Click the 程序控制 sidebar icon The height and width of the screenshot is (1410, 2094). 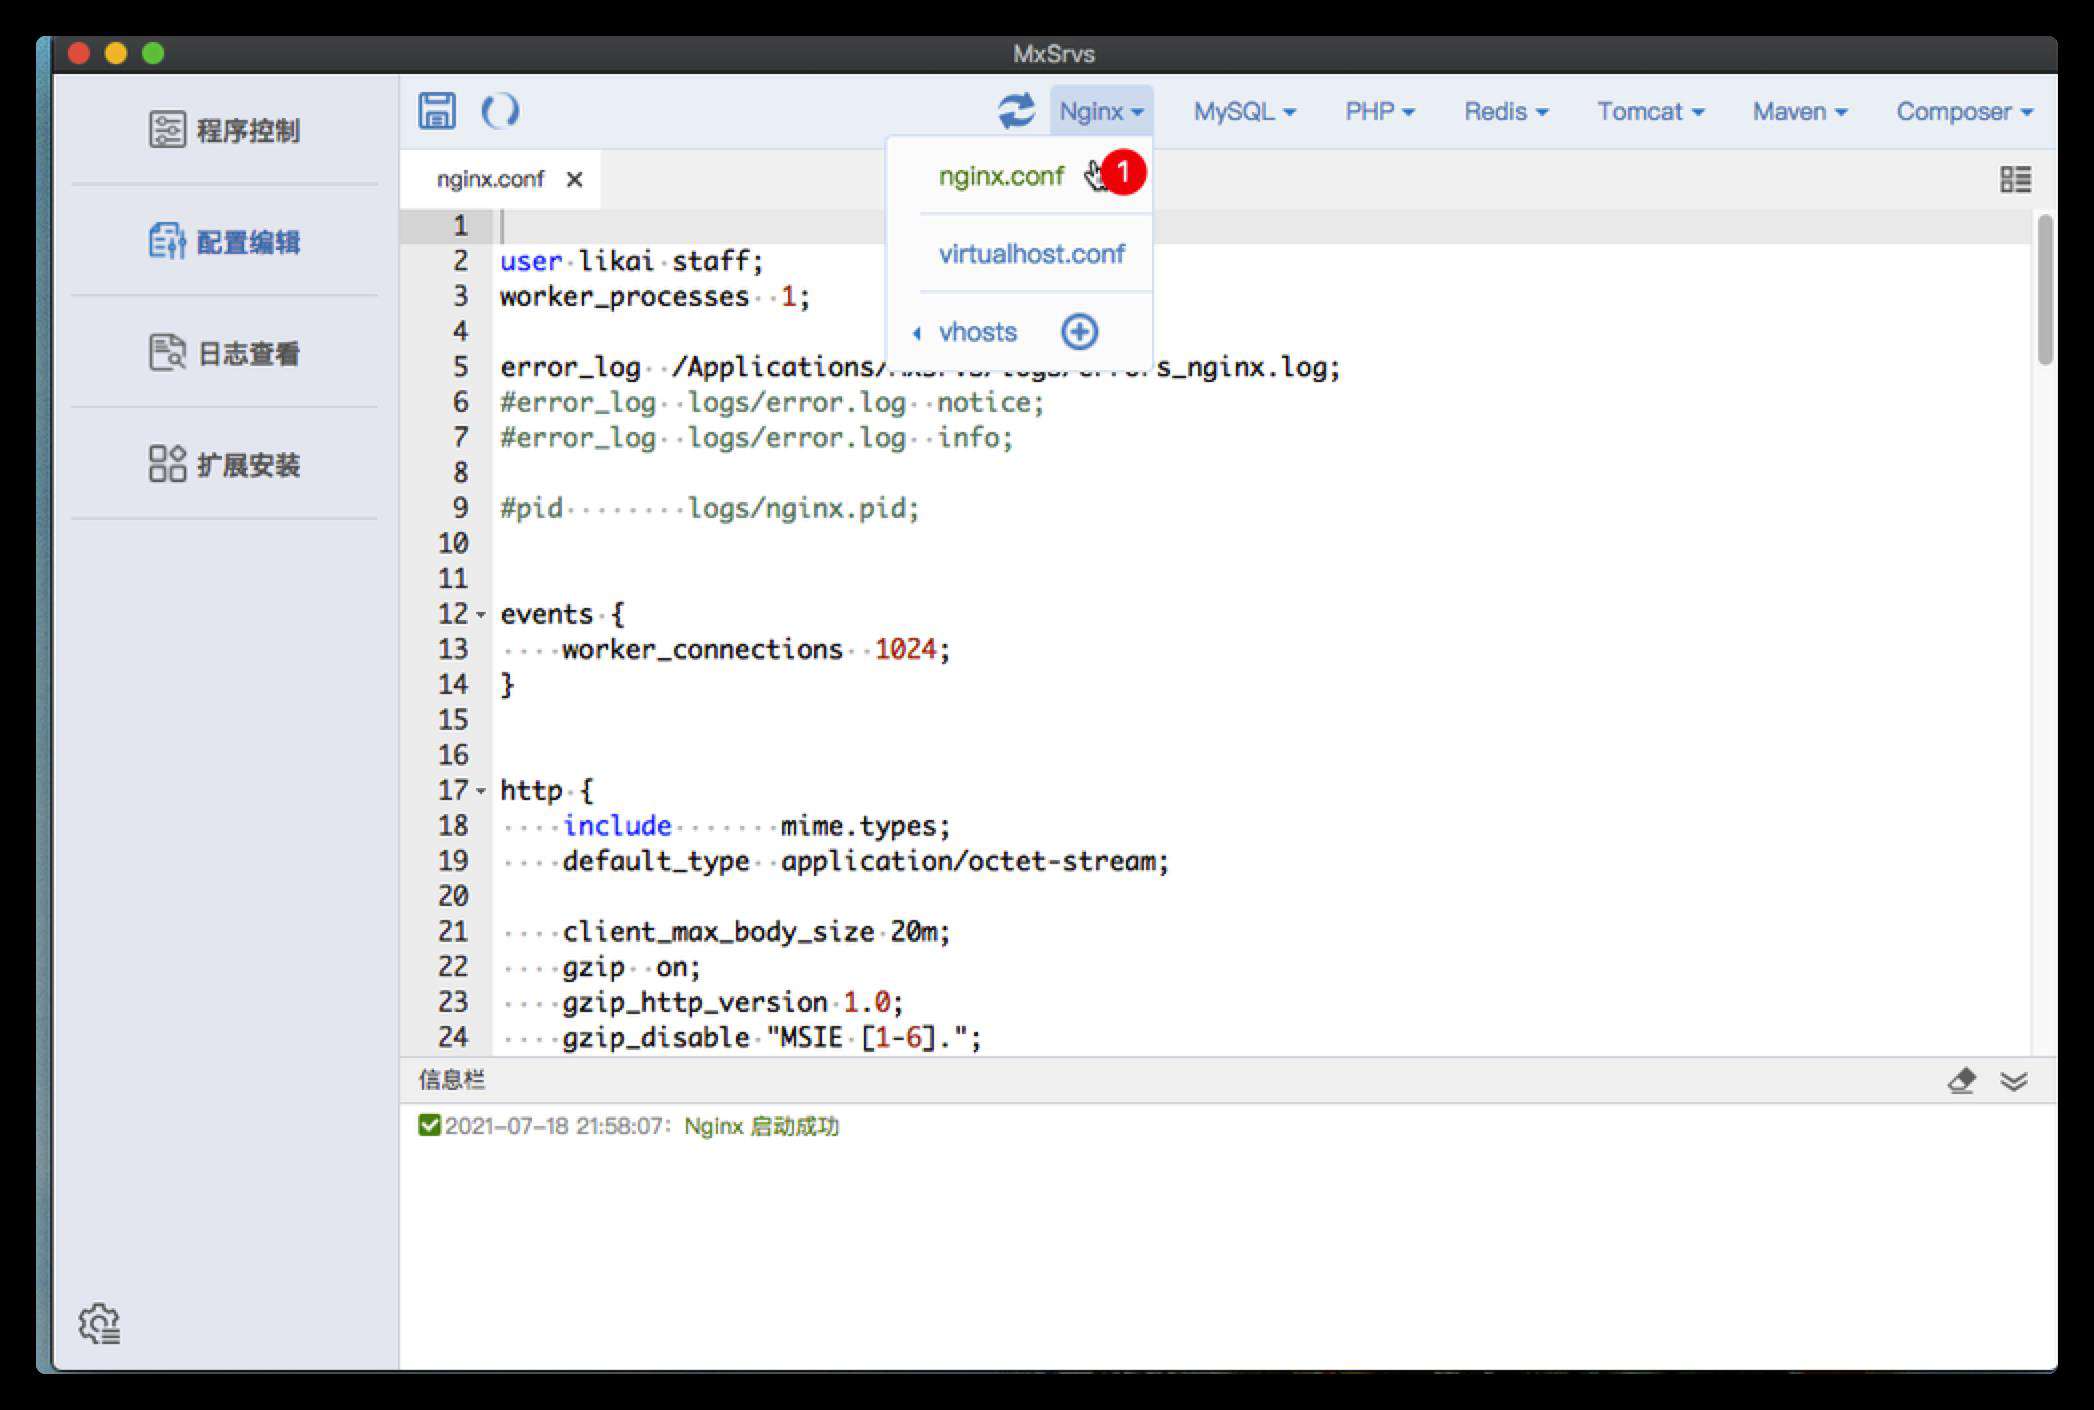click(167, 130)
